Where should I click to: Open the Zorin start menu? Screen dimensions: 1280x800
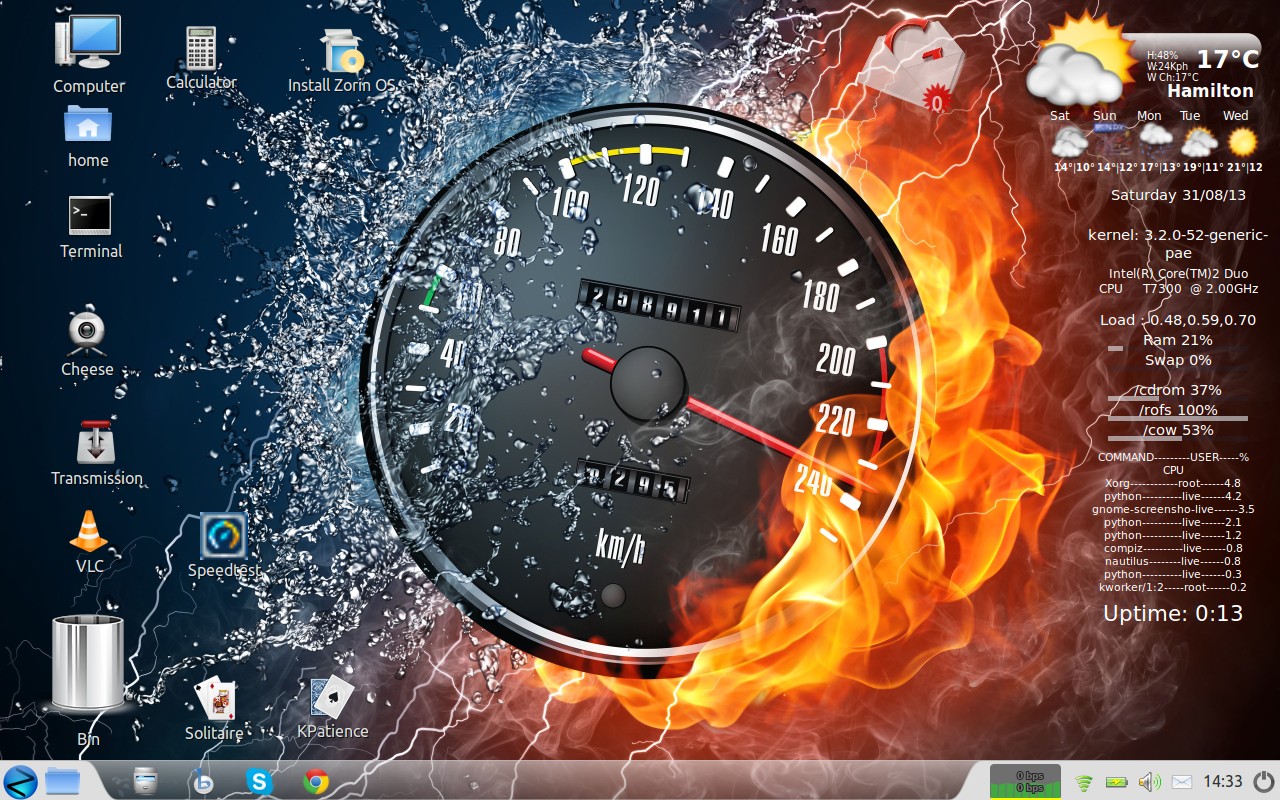20,781
